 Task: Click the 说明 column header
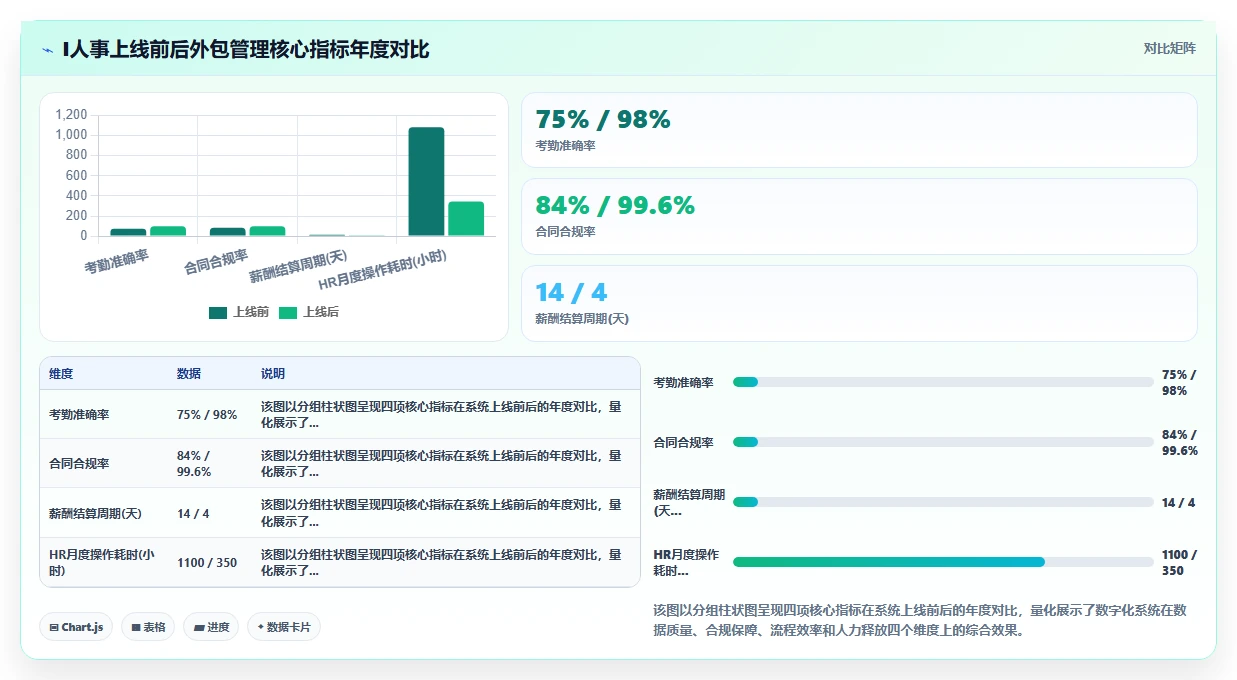click(x=273, y=373)
